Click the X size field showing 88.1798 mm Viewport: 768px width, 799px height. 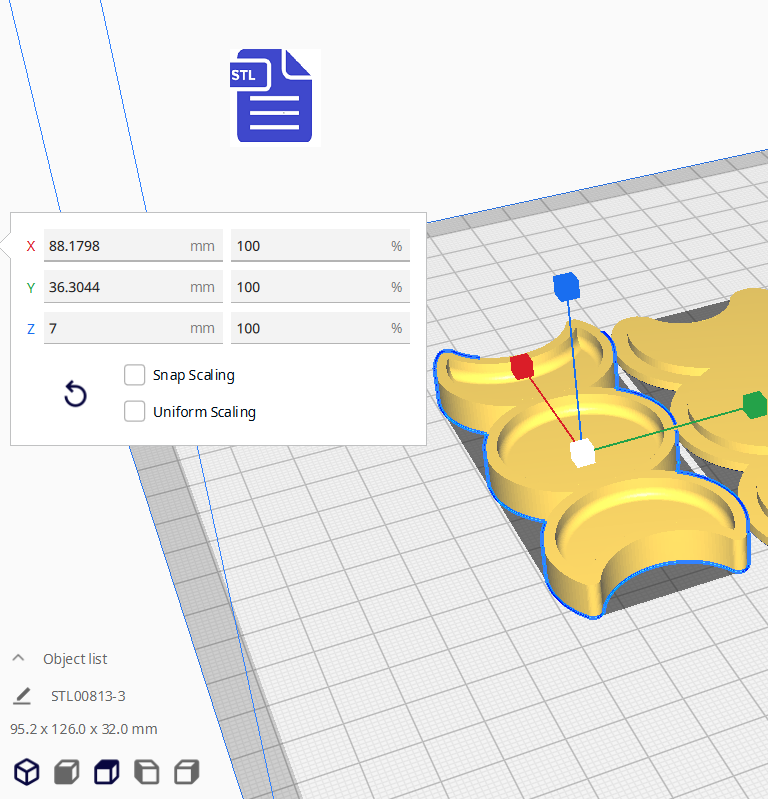115,246
